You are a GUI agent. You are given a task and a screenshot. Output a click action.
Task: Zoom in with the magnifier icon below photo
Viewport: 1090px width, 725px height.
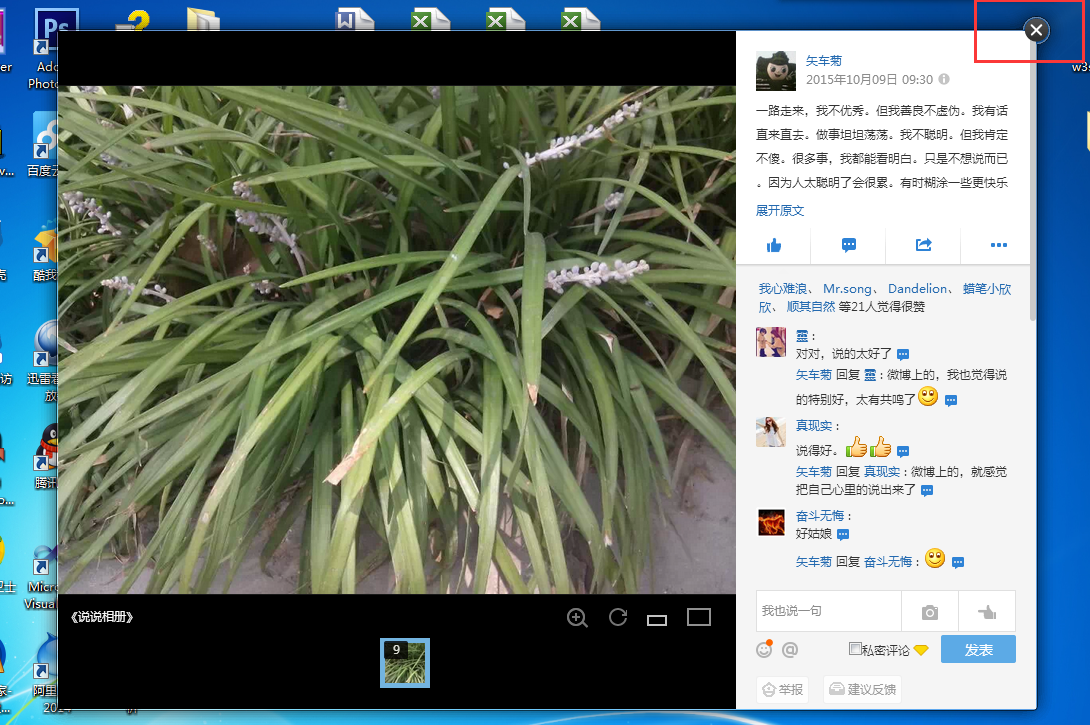(577, 617)
